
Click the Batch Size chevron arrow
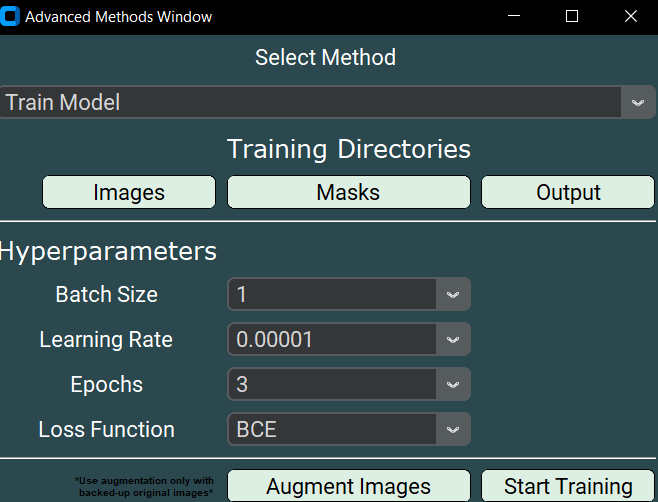tap(453, 295)
